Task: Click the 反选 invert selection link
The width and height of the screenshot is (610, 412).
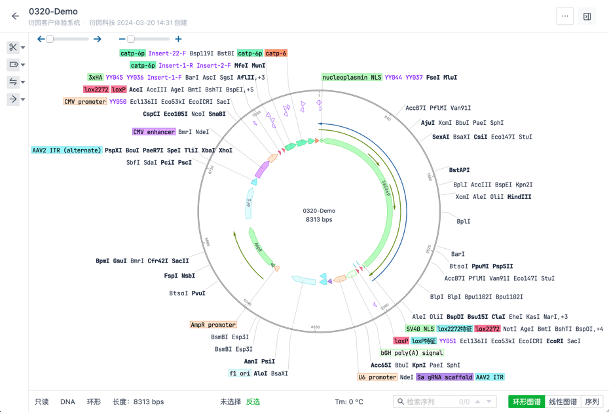Action: pyautogui.click(x=253, y=401)
